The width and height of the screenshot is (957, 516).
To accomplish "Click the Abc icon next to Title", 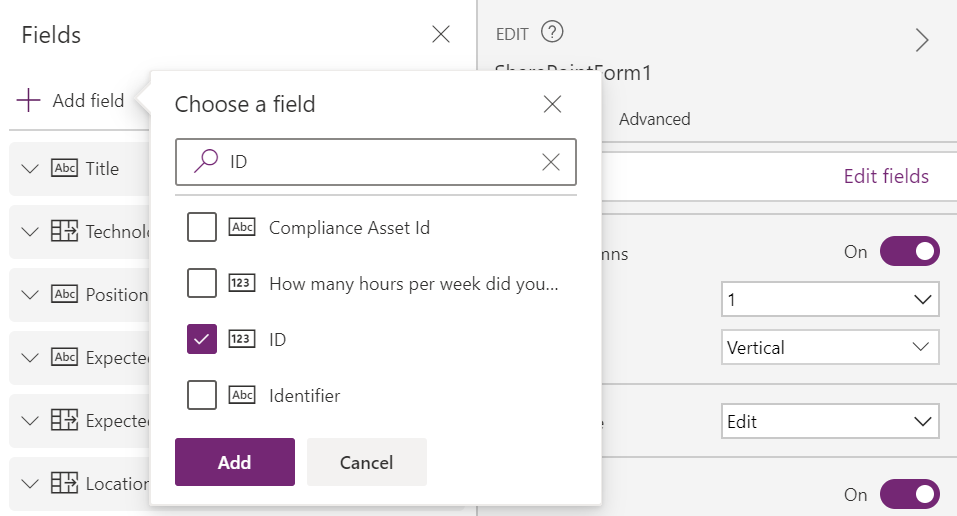I will point(65,168).
